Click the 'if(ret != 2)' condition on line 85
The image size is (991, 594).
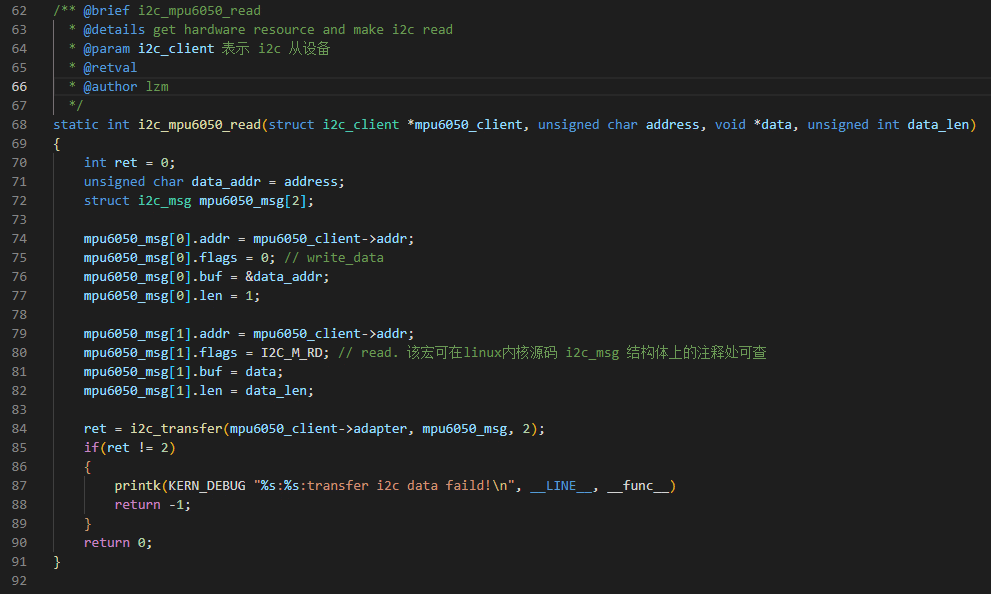pyautogui.click(x=130, y=447)
